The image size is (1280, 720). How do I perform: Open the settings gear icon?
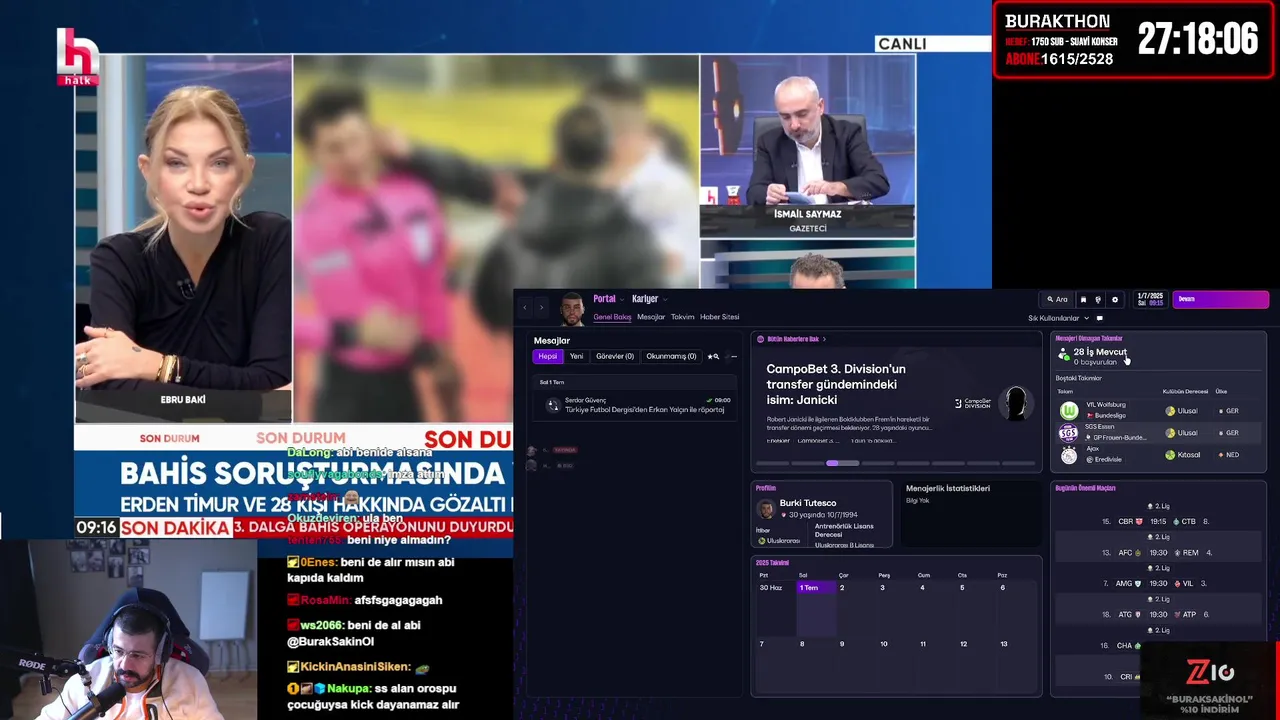(1115, 299)
